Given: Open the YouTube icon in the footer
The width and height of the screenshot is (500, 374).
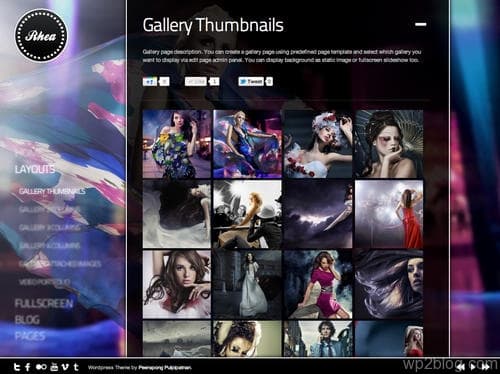Looking at the screenshot, I should (54, 367).
